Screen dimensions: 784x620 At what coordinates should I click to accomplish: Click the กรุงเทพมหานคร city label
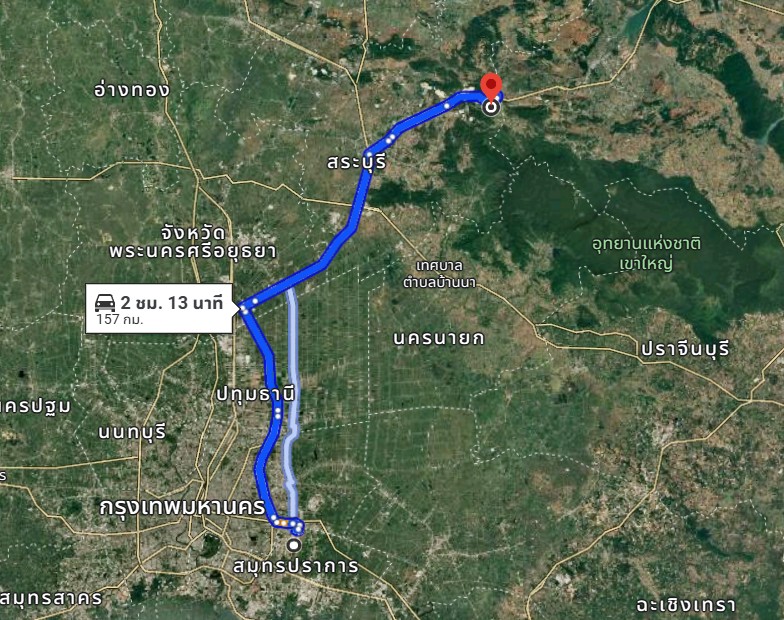[x=182, y=507]
